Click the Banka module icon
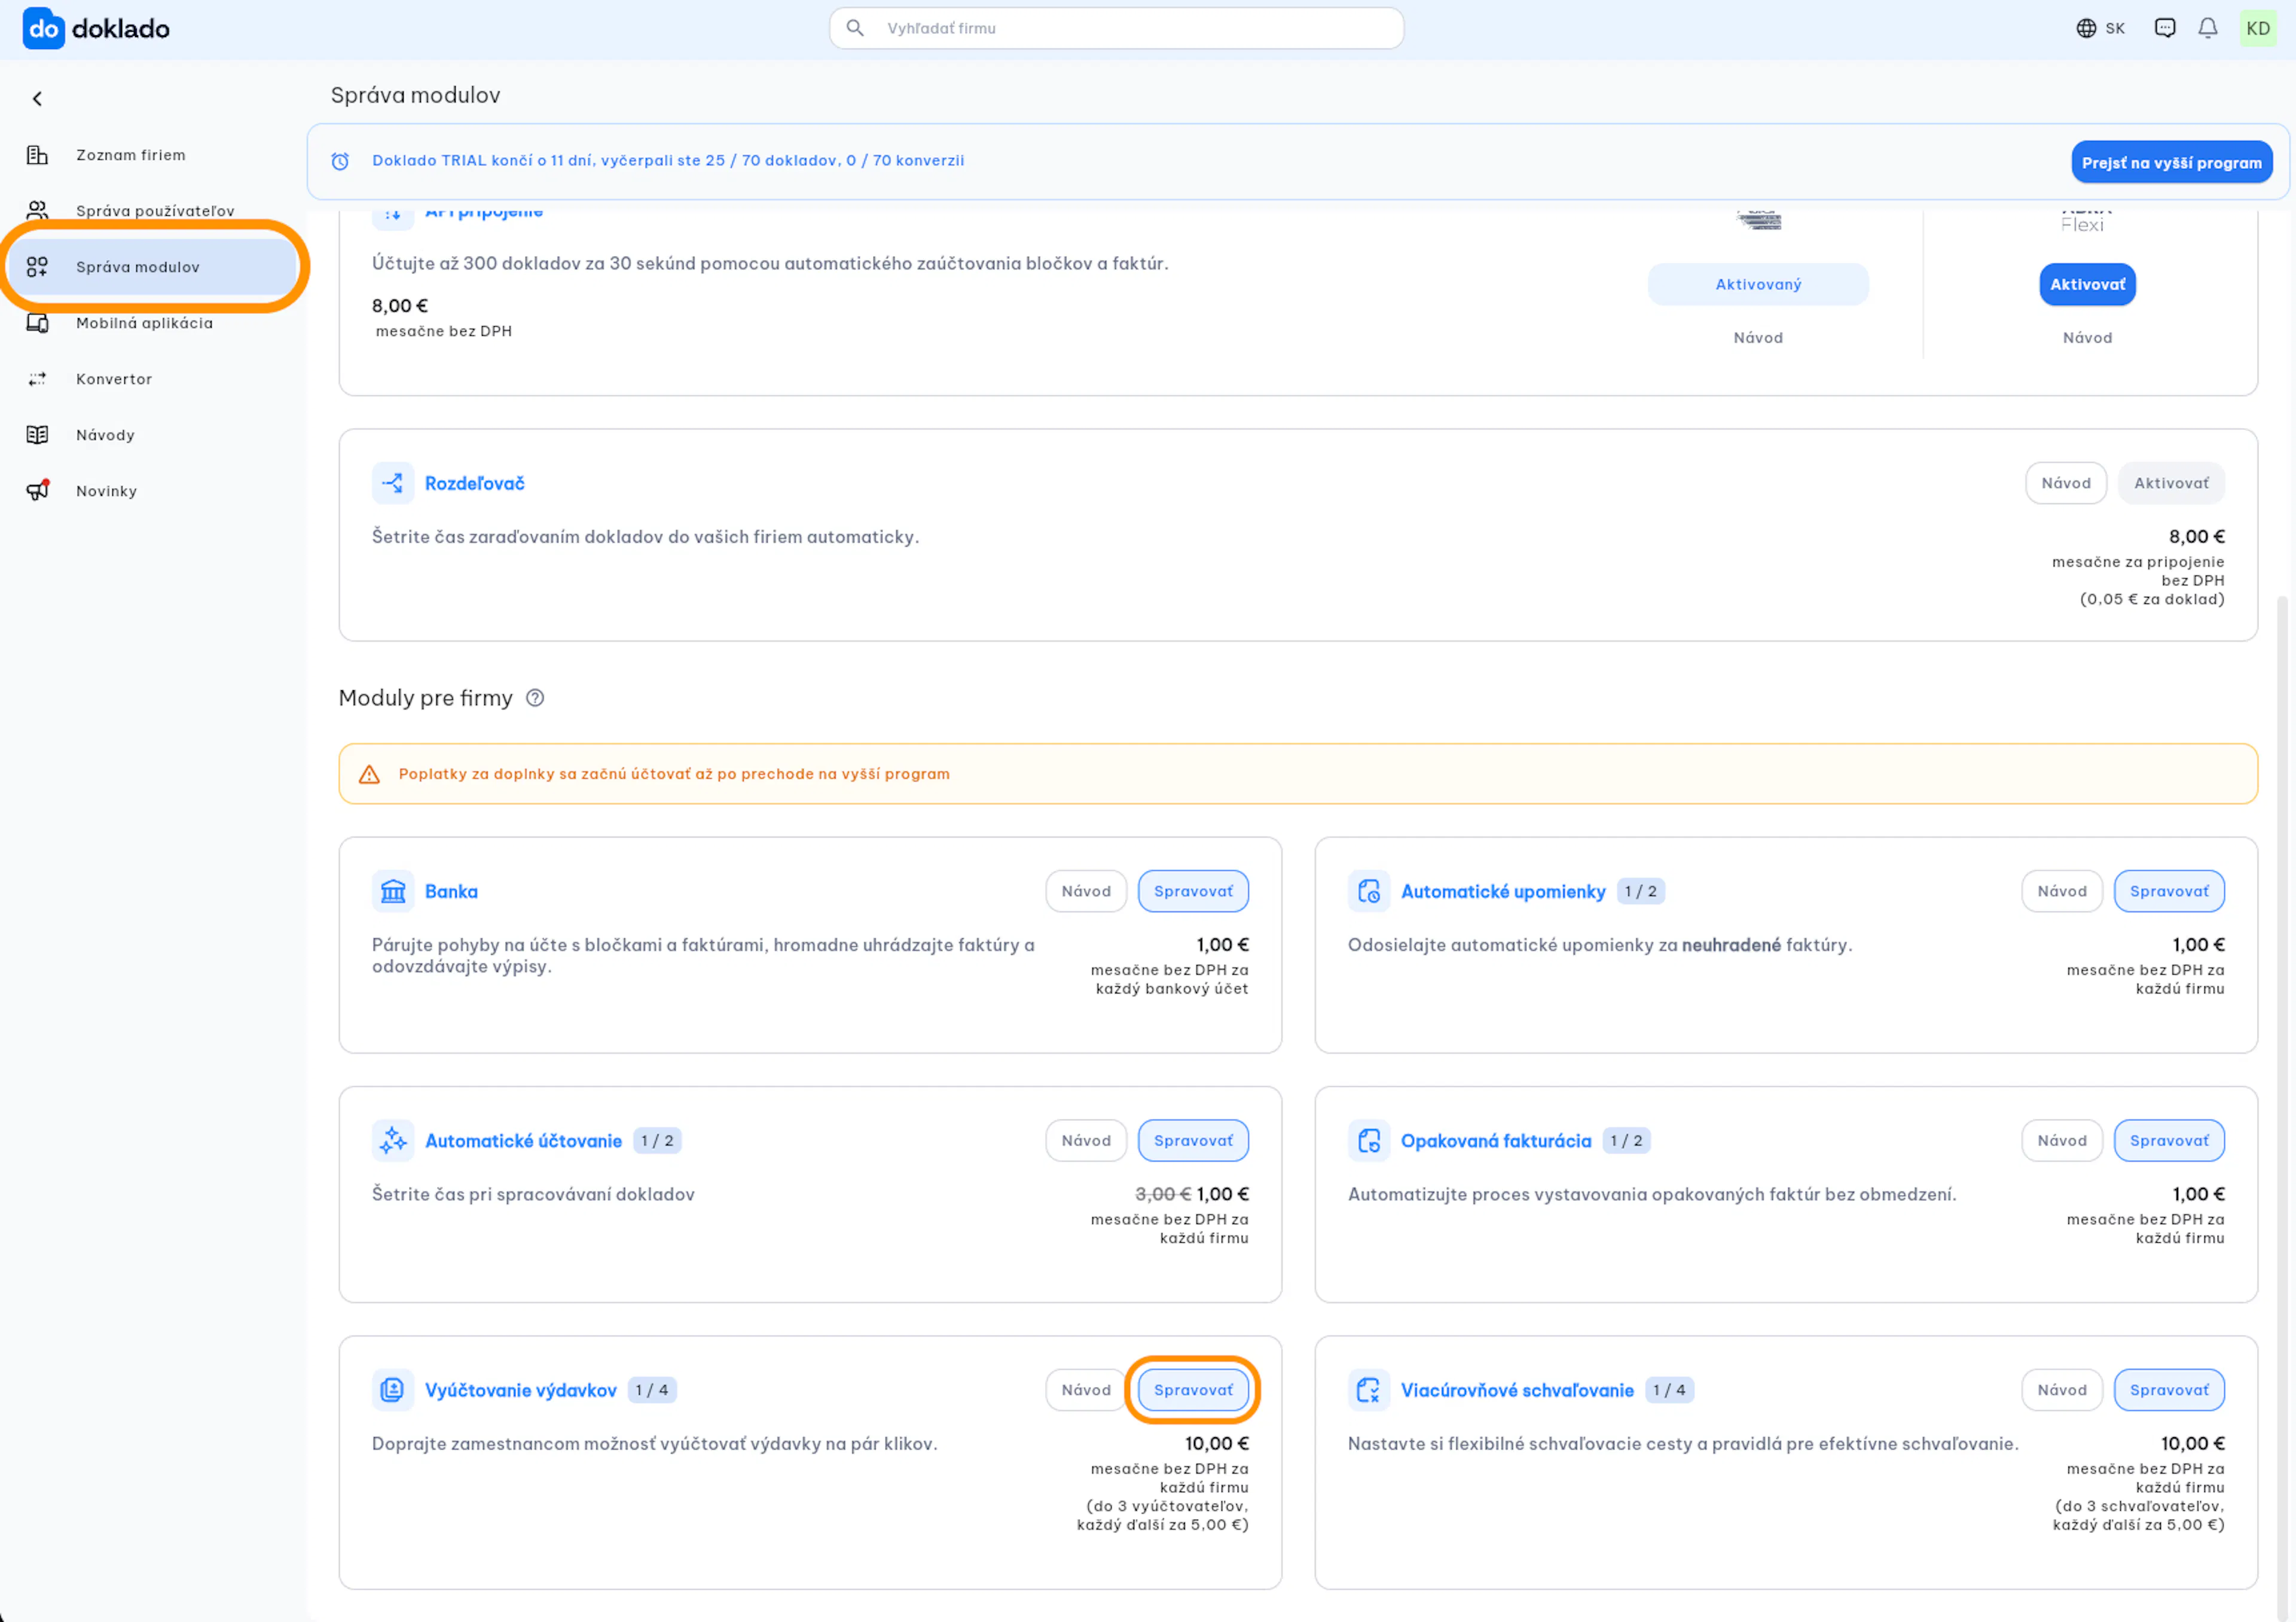2296x1622 pixels. click(x=393, y=891)
